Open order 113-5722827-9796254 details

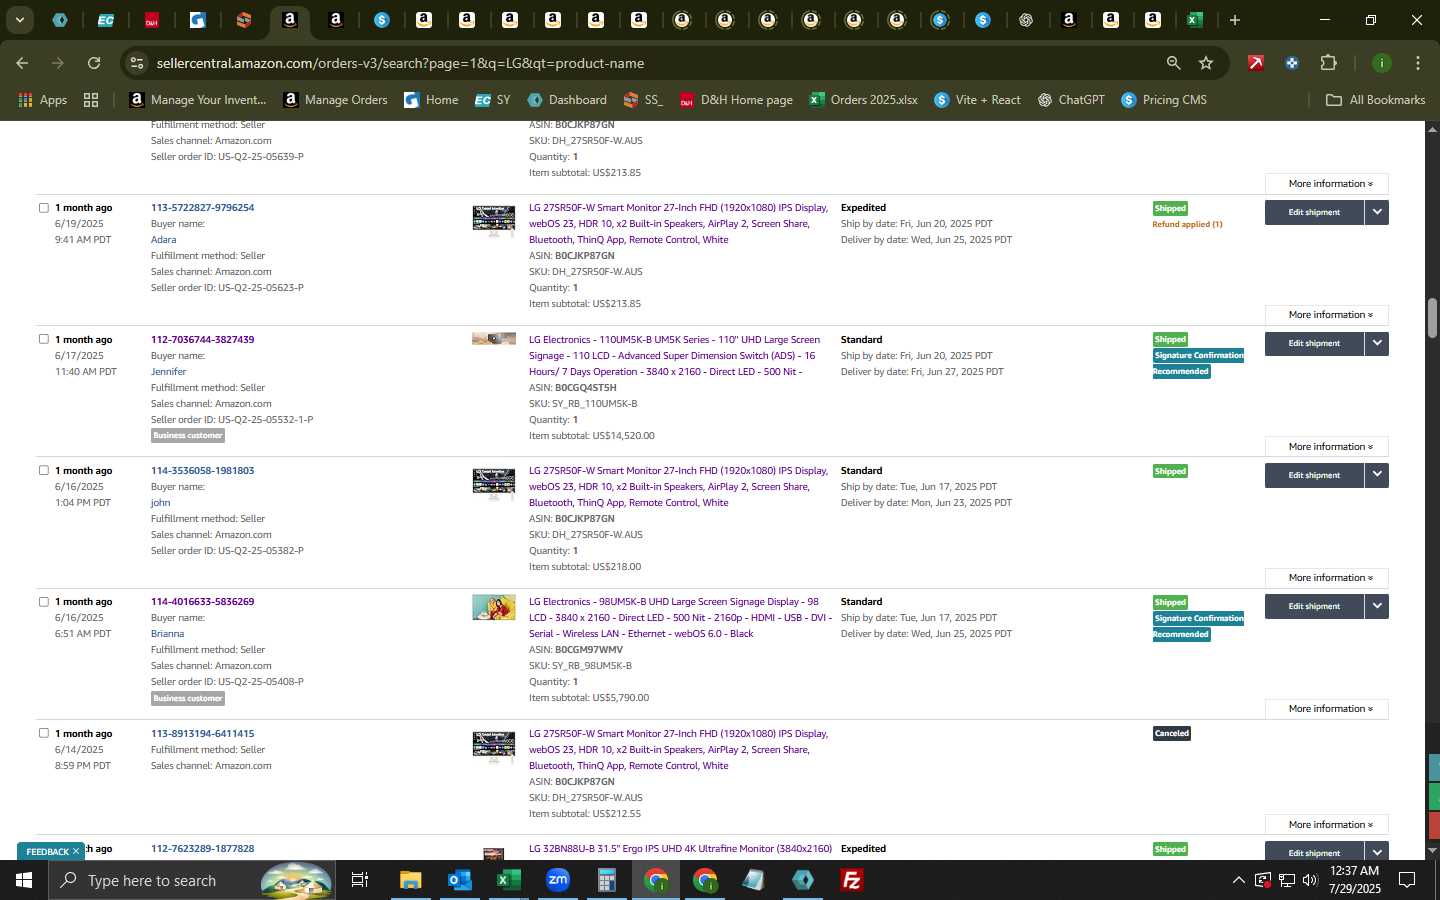click(202, 208)
